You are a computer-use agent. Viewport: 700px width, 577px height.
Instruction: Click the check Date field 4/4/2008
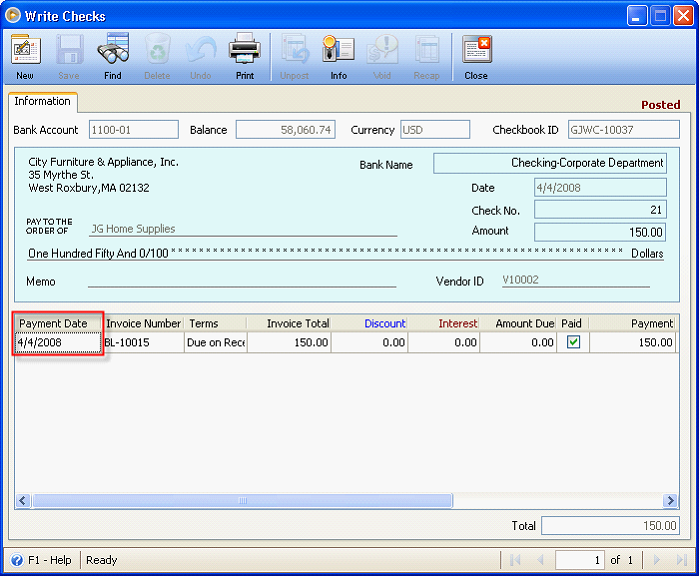(600, 188)
